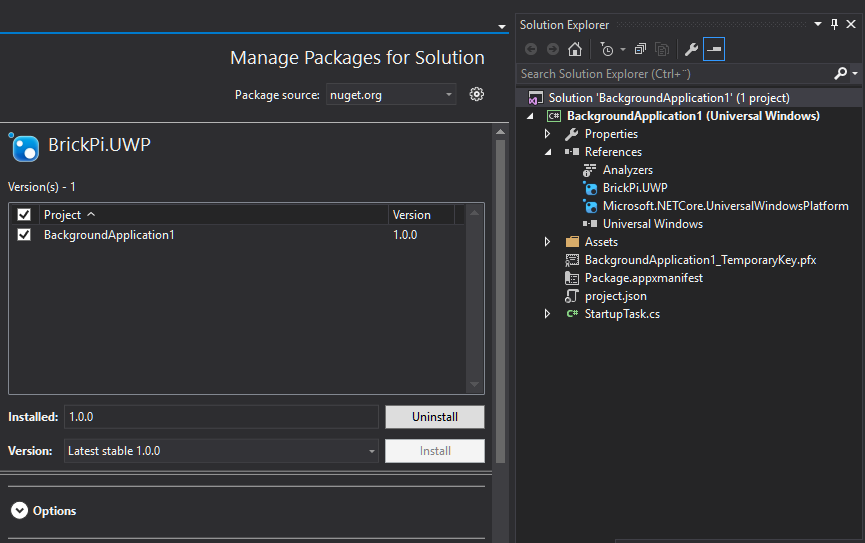The width and height of the screenshot is (865, 543).
Task: Select BrickPi.UWP reference in tree
Action: point(635,188)
